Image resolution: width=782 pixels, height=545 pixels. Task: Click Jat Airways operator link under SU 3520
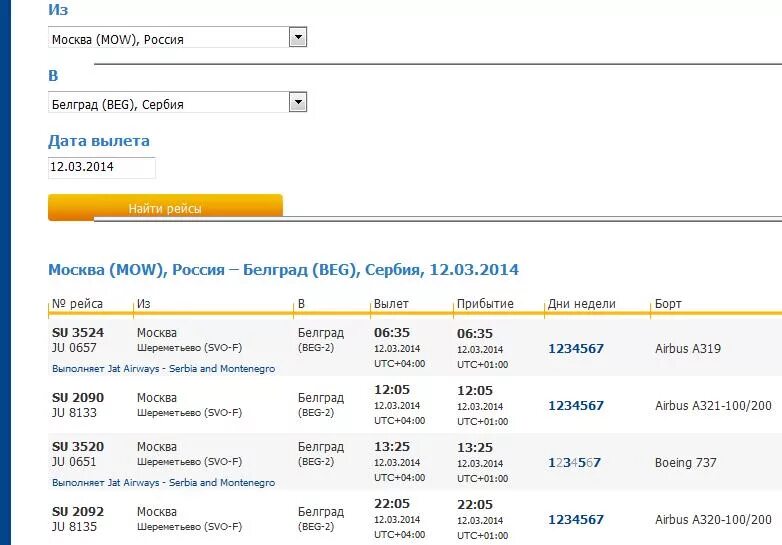pyautogui.click(x=164, y=483)
